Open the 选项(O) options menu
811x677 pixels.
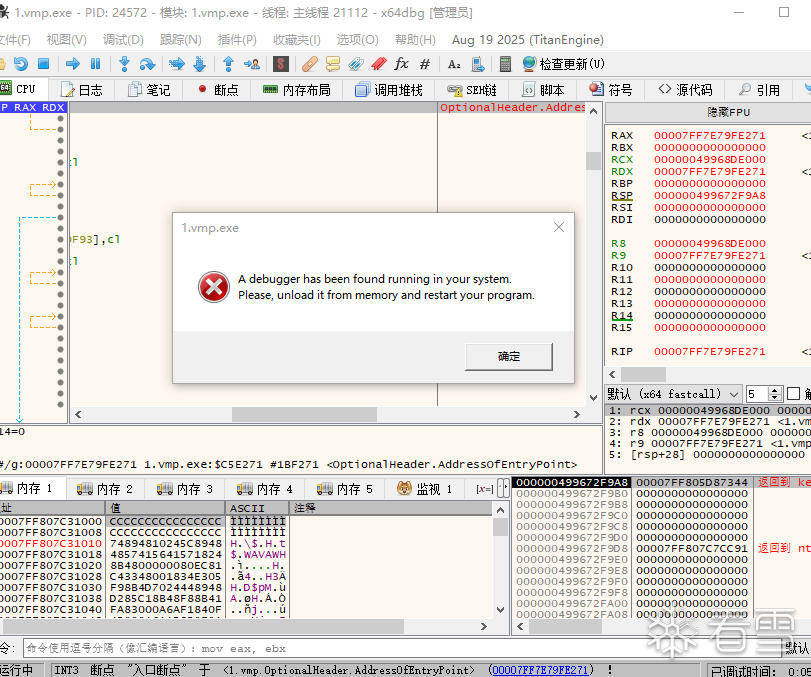(357, 40)
